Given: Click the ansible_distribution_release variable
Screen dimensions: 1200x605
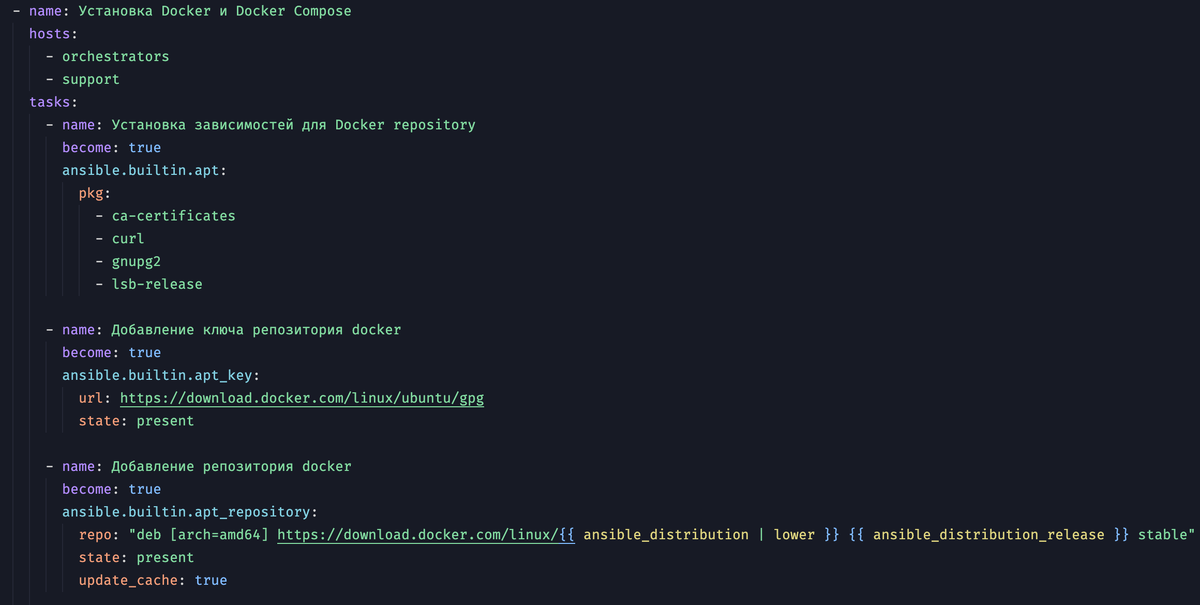Looking at the screenshot, I should (x=988, y=534).
